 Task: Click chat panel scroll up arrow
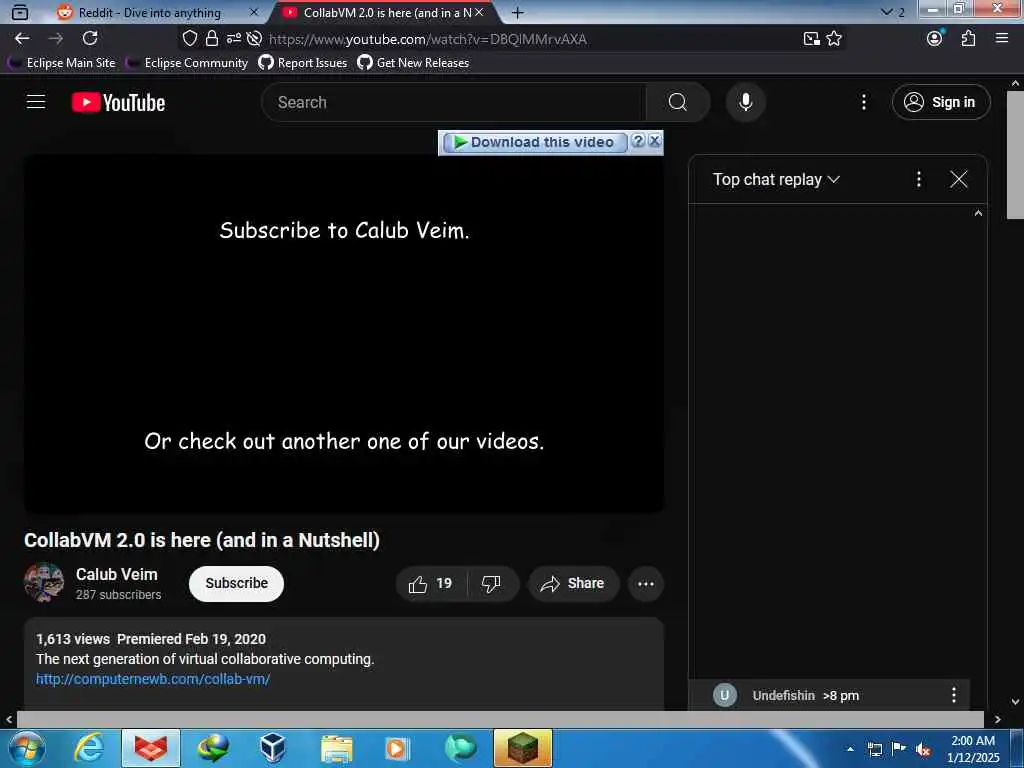978,213
